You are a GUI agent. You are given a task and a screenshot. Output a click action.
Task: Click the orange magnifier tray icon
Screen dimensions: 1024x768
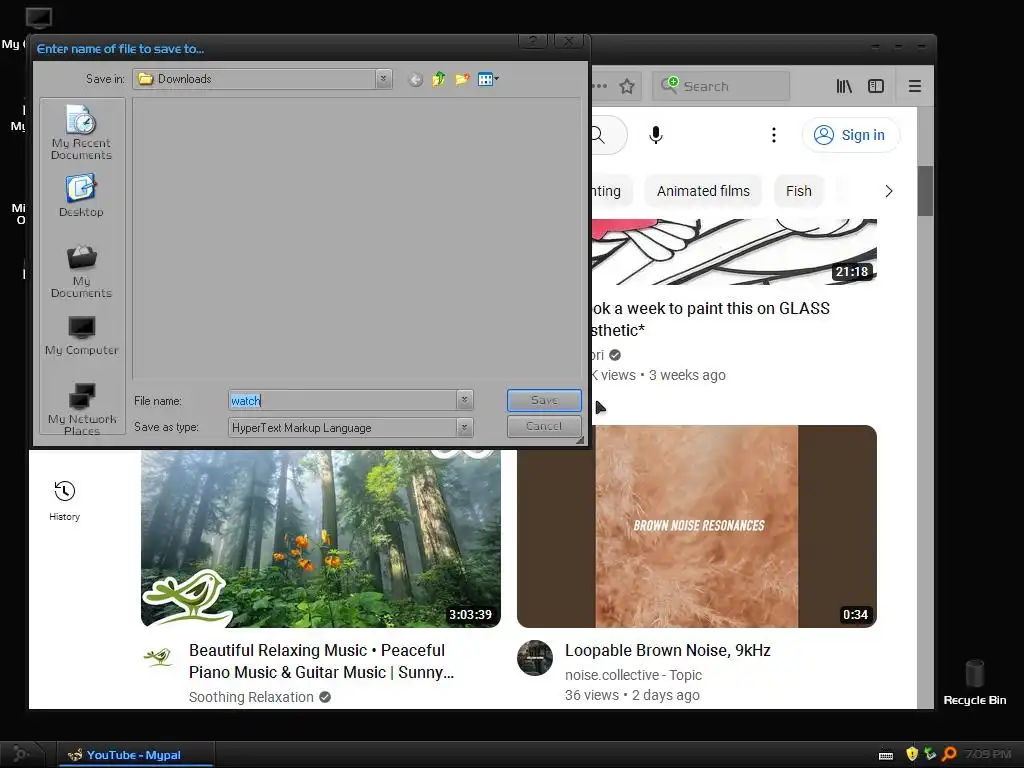950,754
